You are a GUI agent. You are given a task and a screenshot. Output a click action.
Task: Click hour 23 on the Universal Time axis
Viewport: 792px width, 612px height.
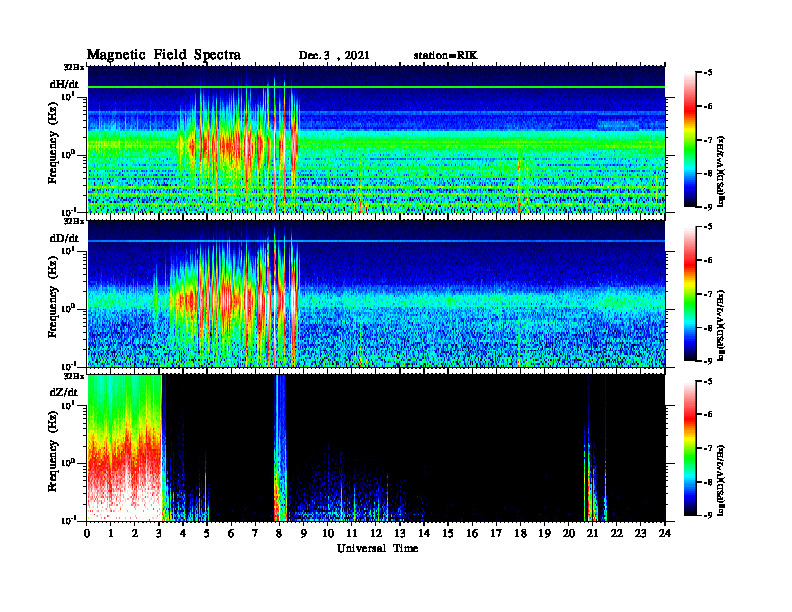coord(640,534)
